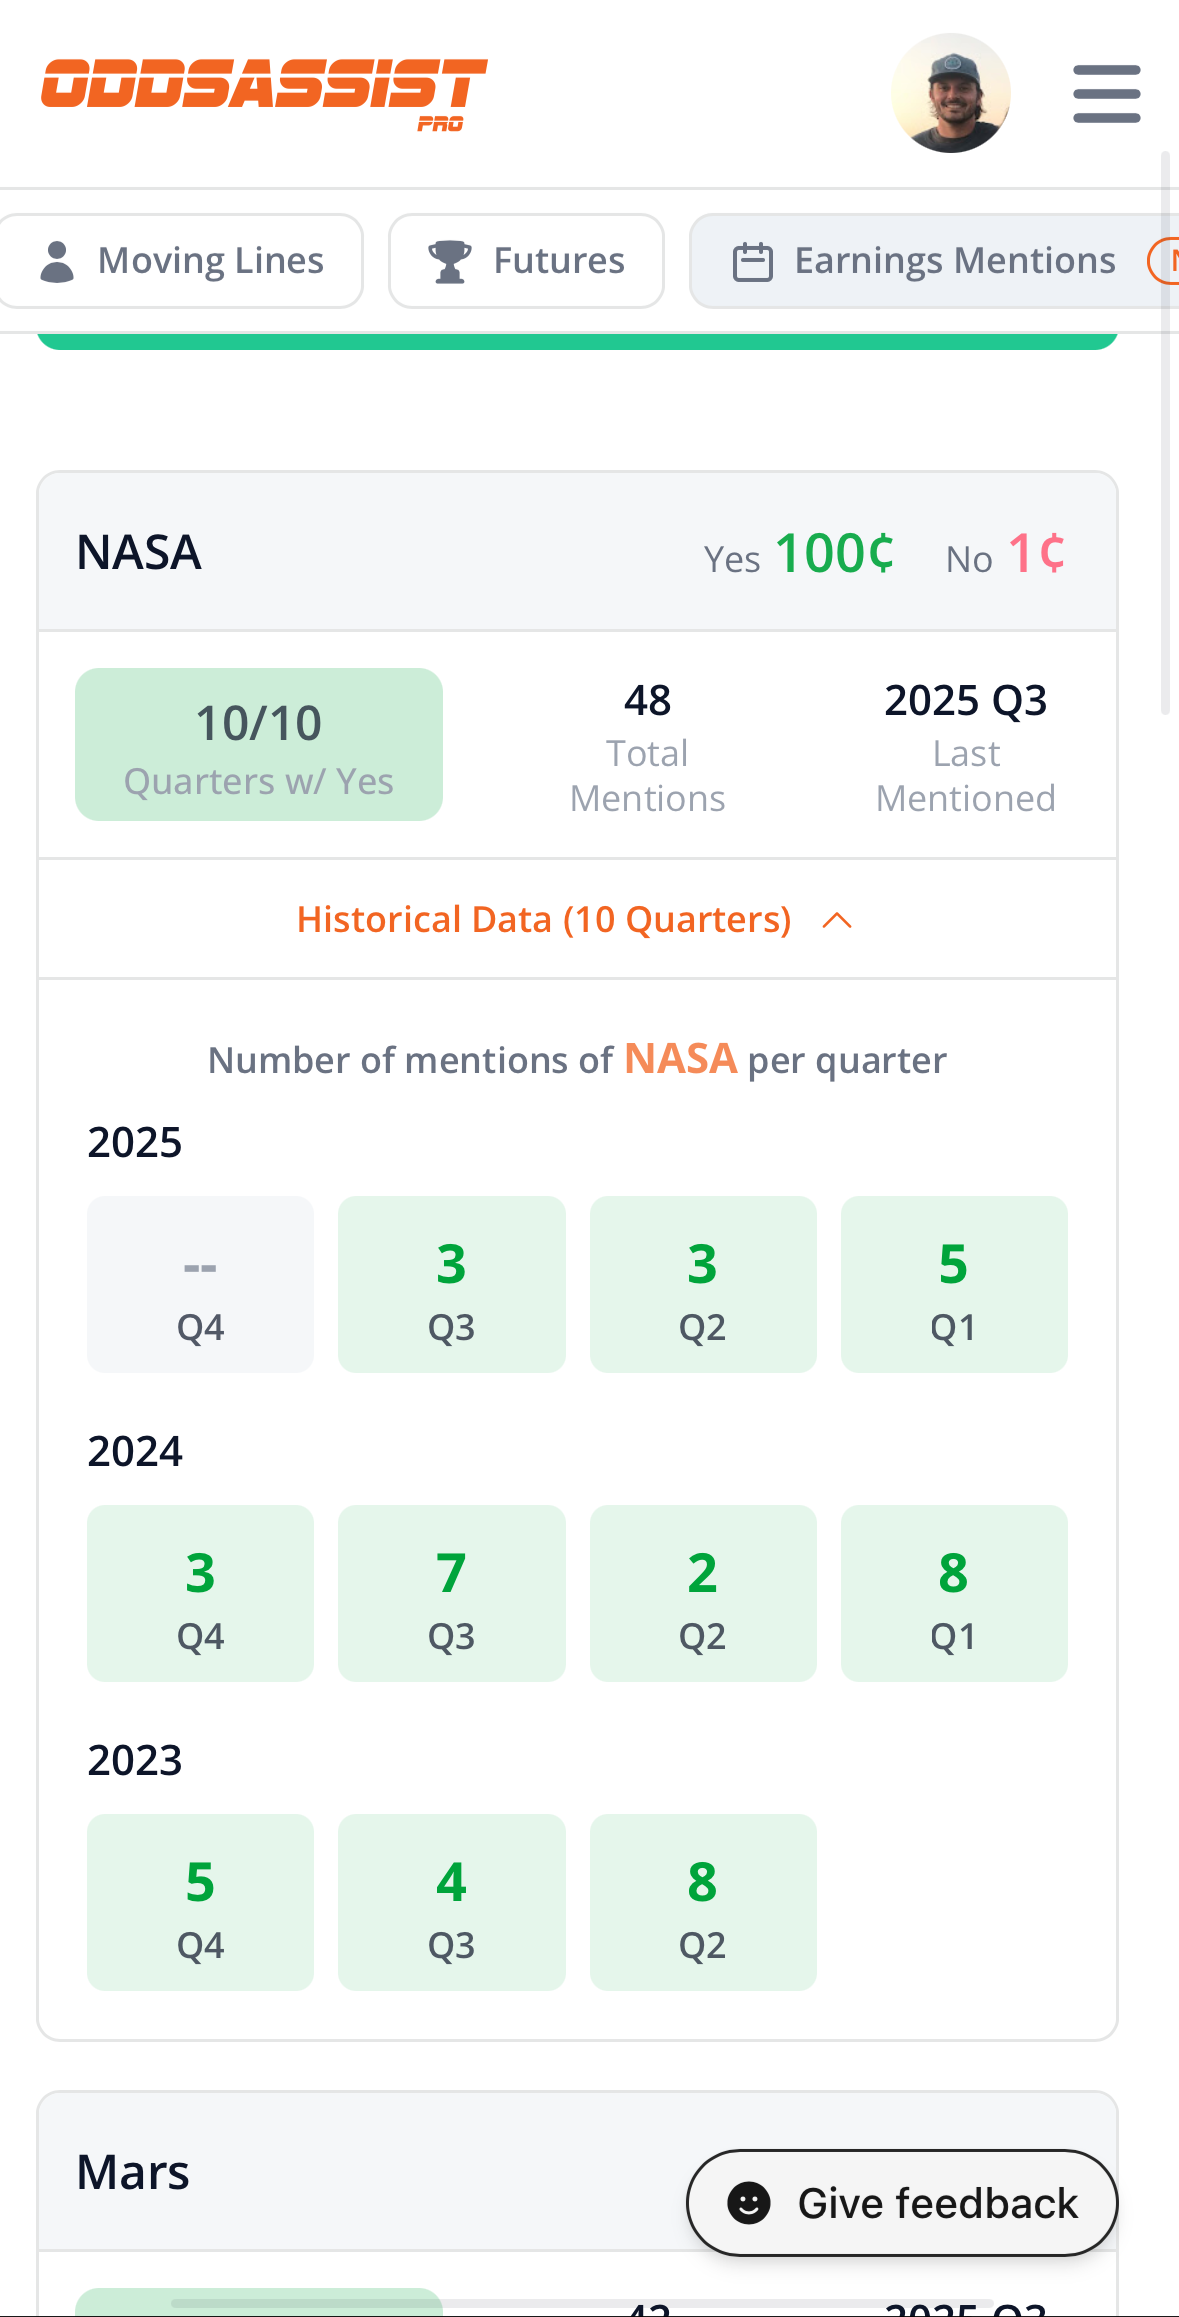Open the profile avatar picture

(x=951, y=93)
